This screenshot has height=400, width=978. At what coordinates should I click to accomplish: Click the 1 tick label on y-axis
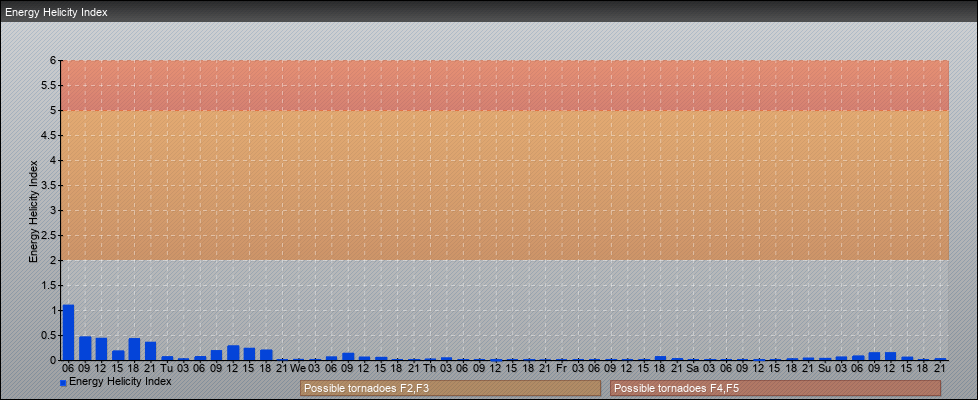(53, 310)
